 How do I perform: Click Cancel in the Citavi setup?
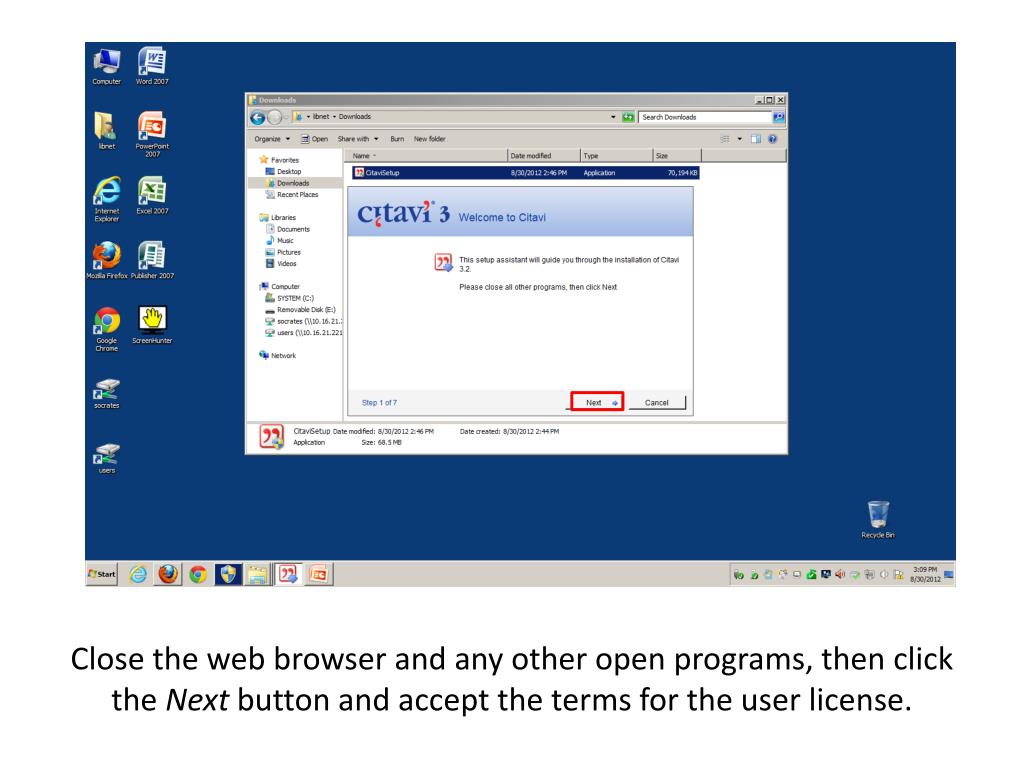tap(656, 402)
